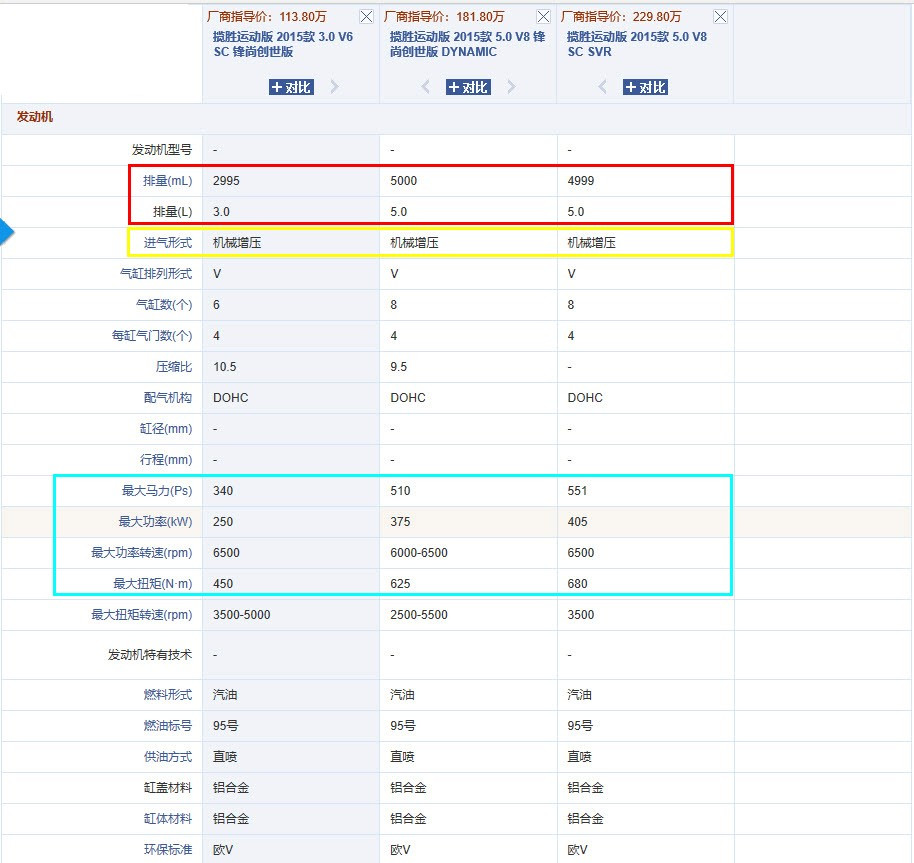The image size is (914, 863).
Task: Select the 最大功率转速(rpm) label
Action: tap(142, 552)
